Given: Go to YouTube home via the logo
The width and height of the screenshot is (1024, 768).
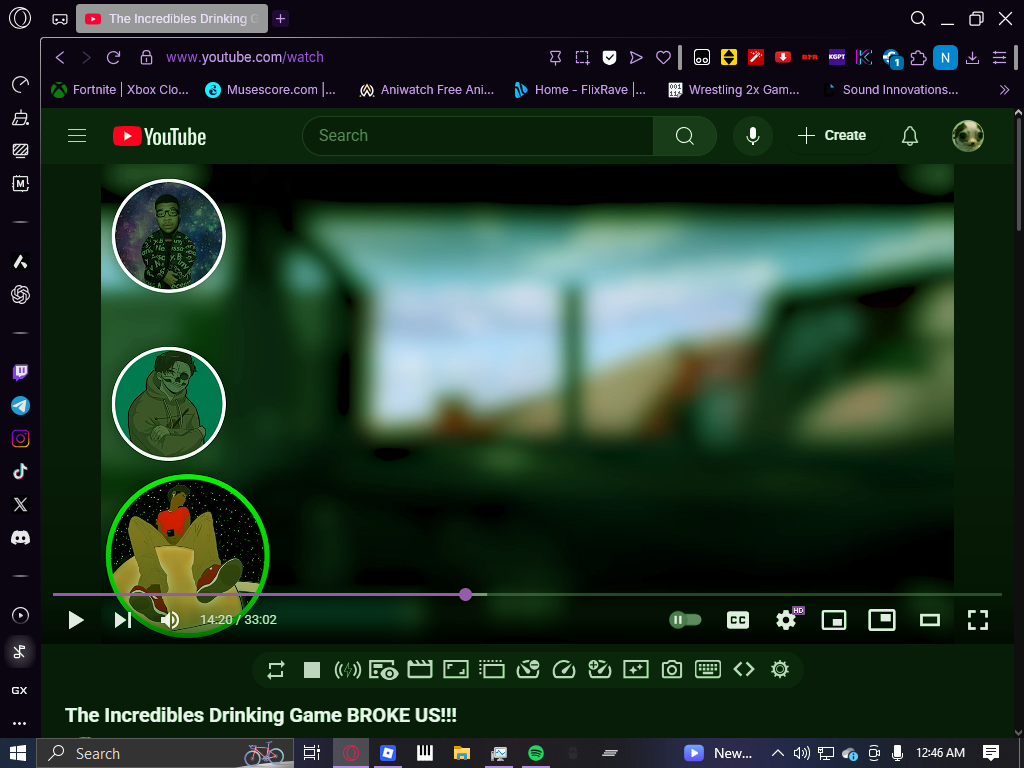Looking at the screenshot, I should [159, 136].
